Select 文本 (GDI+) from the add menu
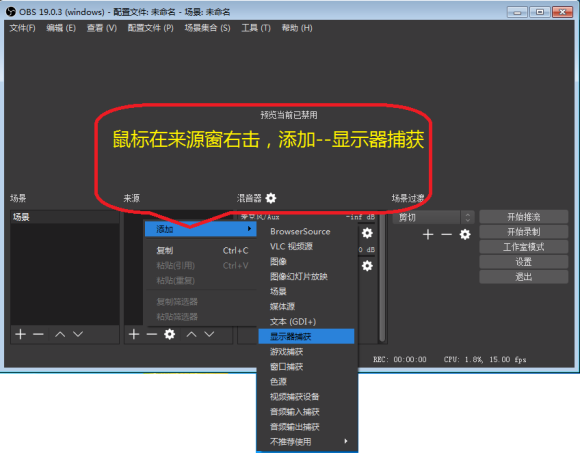The height and width of the screenshot is (453, 580). 306,321
